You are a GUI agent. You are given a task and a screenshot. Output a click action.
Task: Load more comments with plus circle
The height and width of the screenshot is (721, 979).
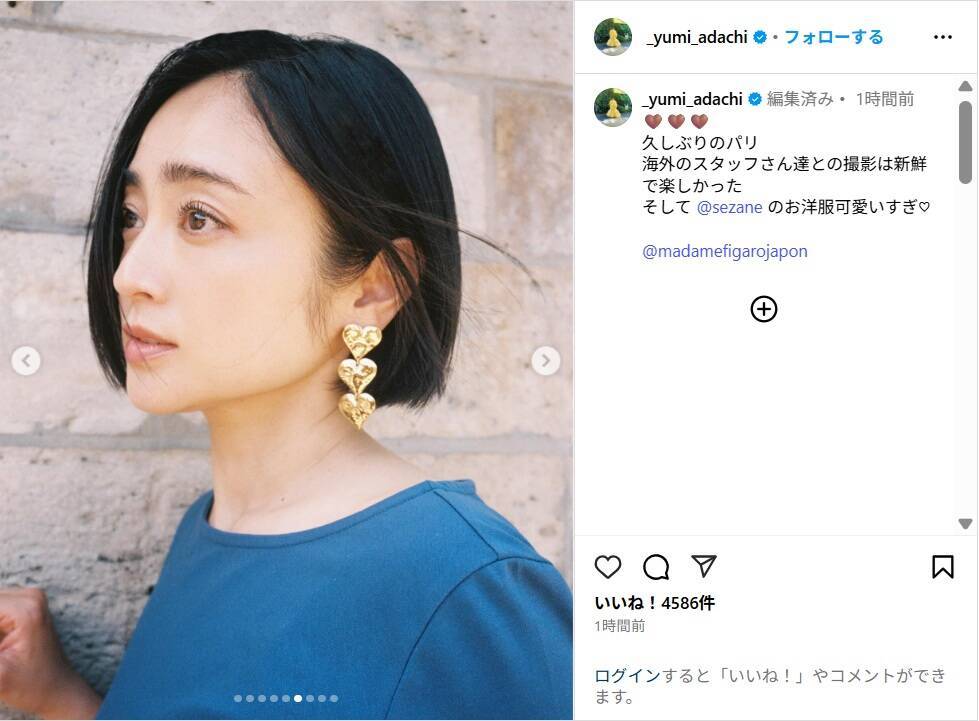764,309
